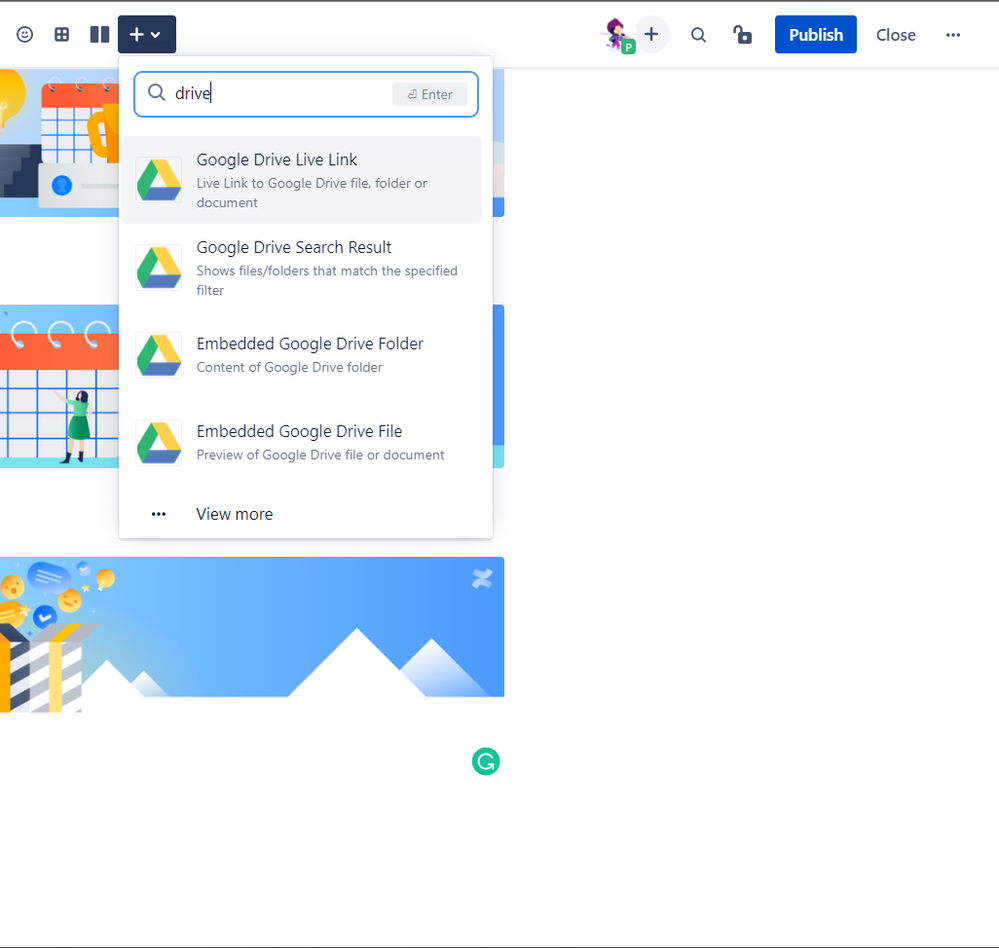The width and height of the screenshot is (999, 948).
Task: Click the search magnifier inside macro search box
Action: 156,93
